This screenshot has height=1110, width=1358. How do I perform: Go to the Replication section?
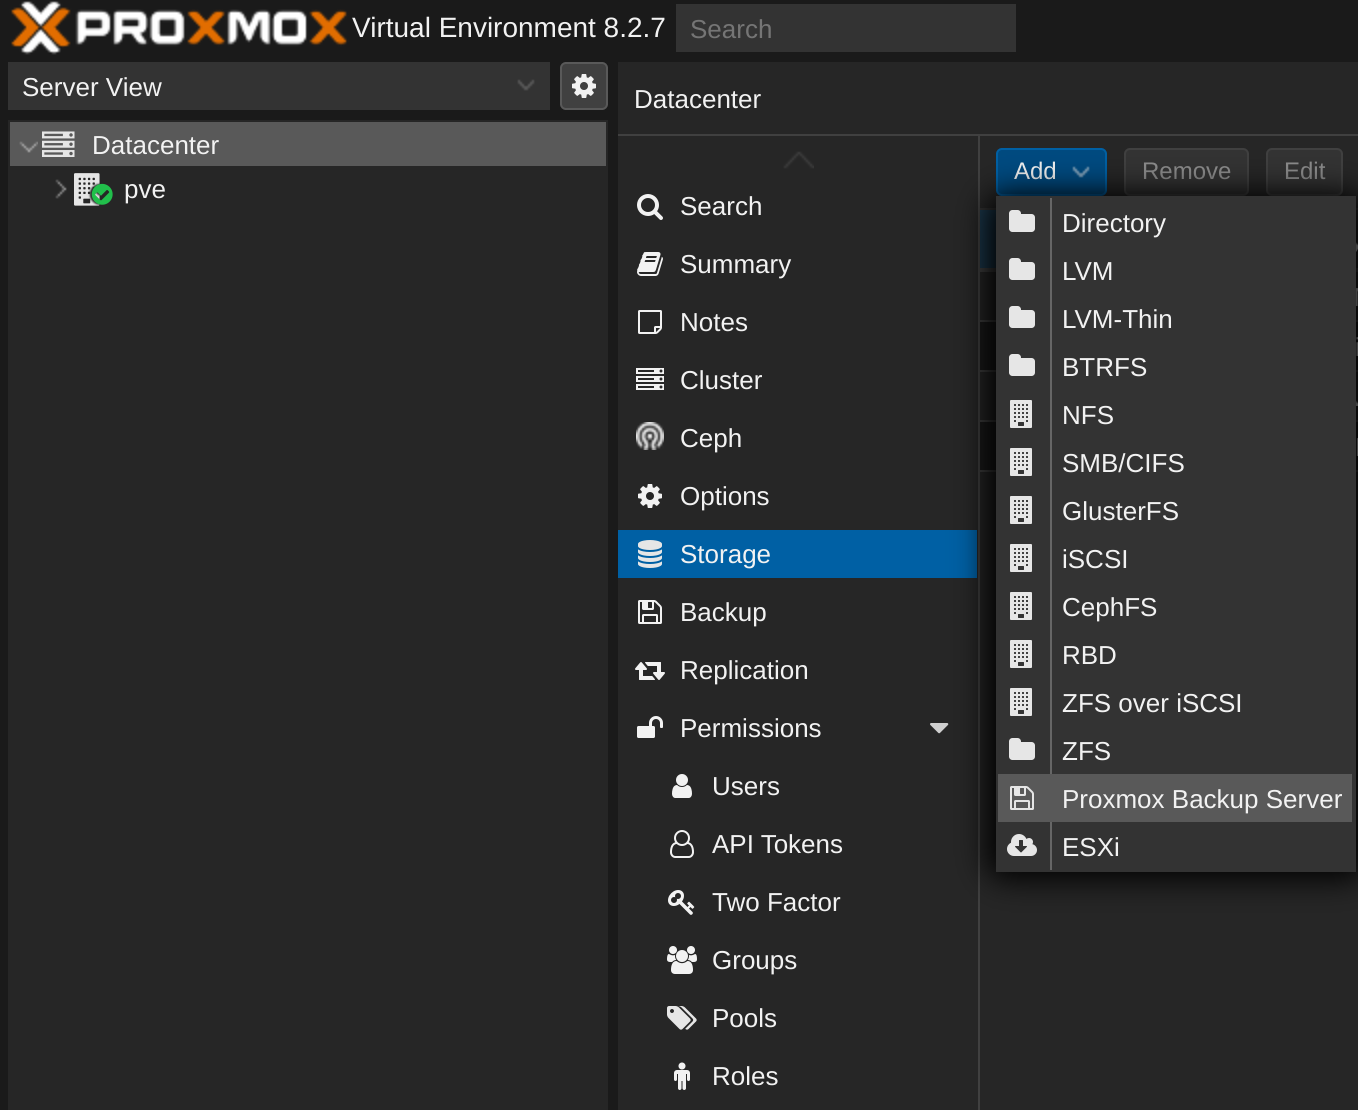coord(797,670)
